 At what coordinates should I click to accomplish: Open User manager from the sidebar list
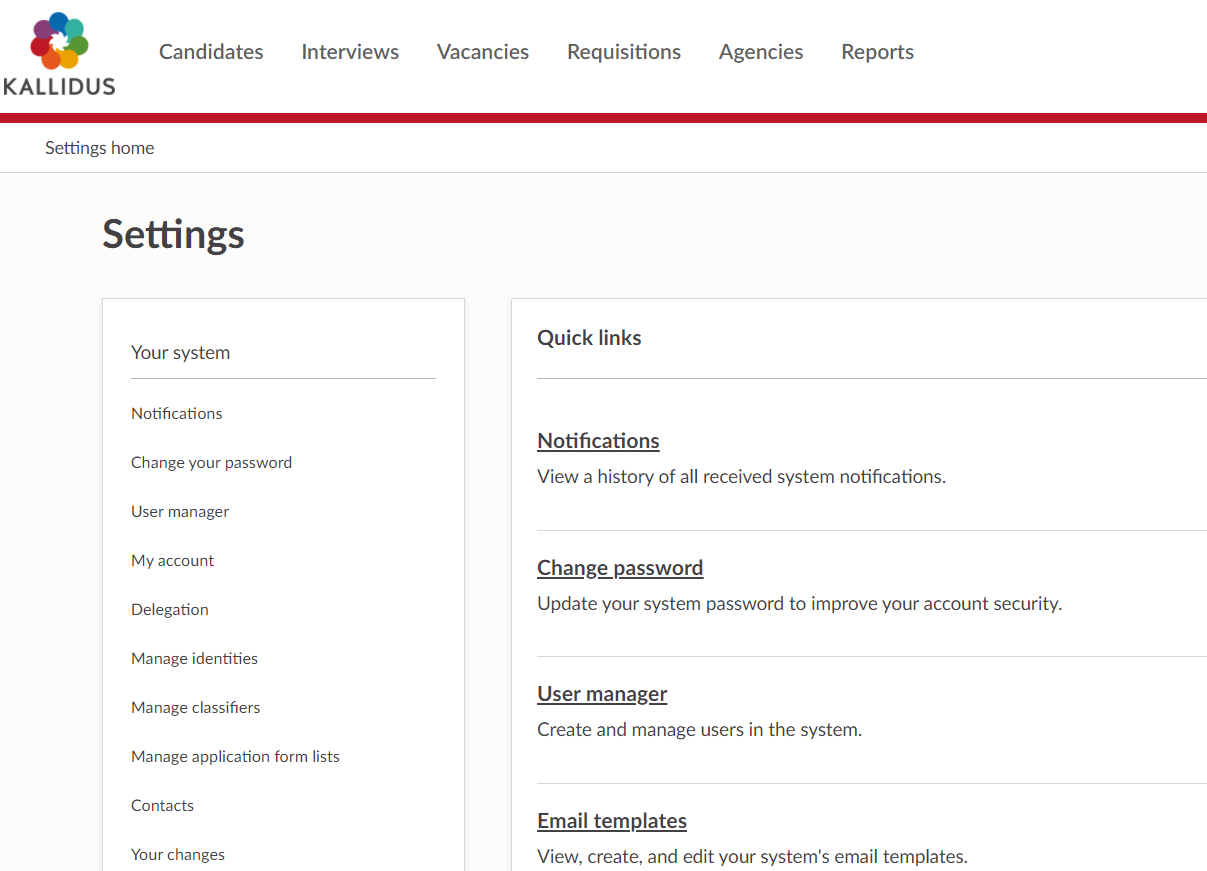tap(180, 512)
